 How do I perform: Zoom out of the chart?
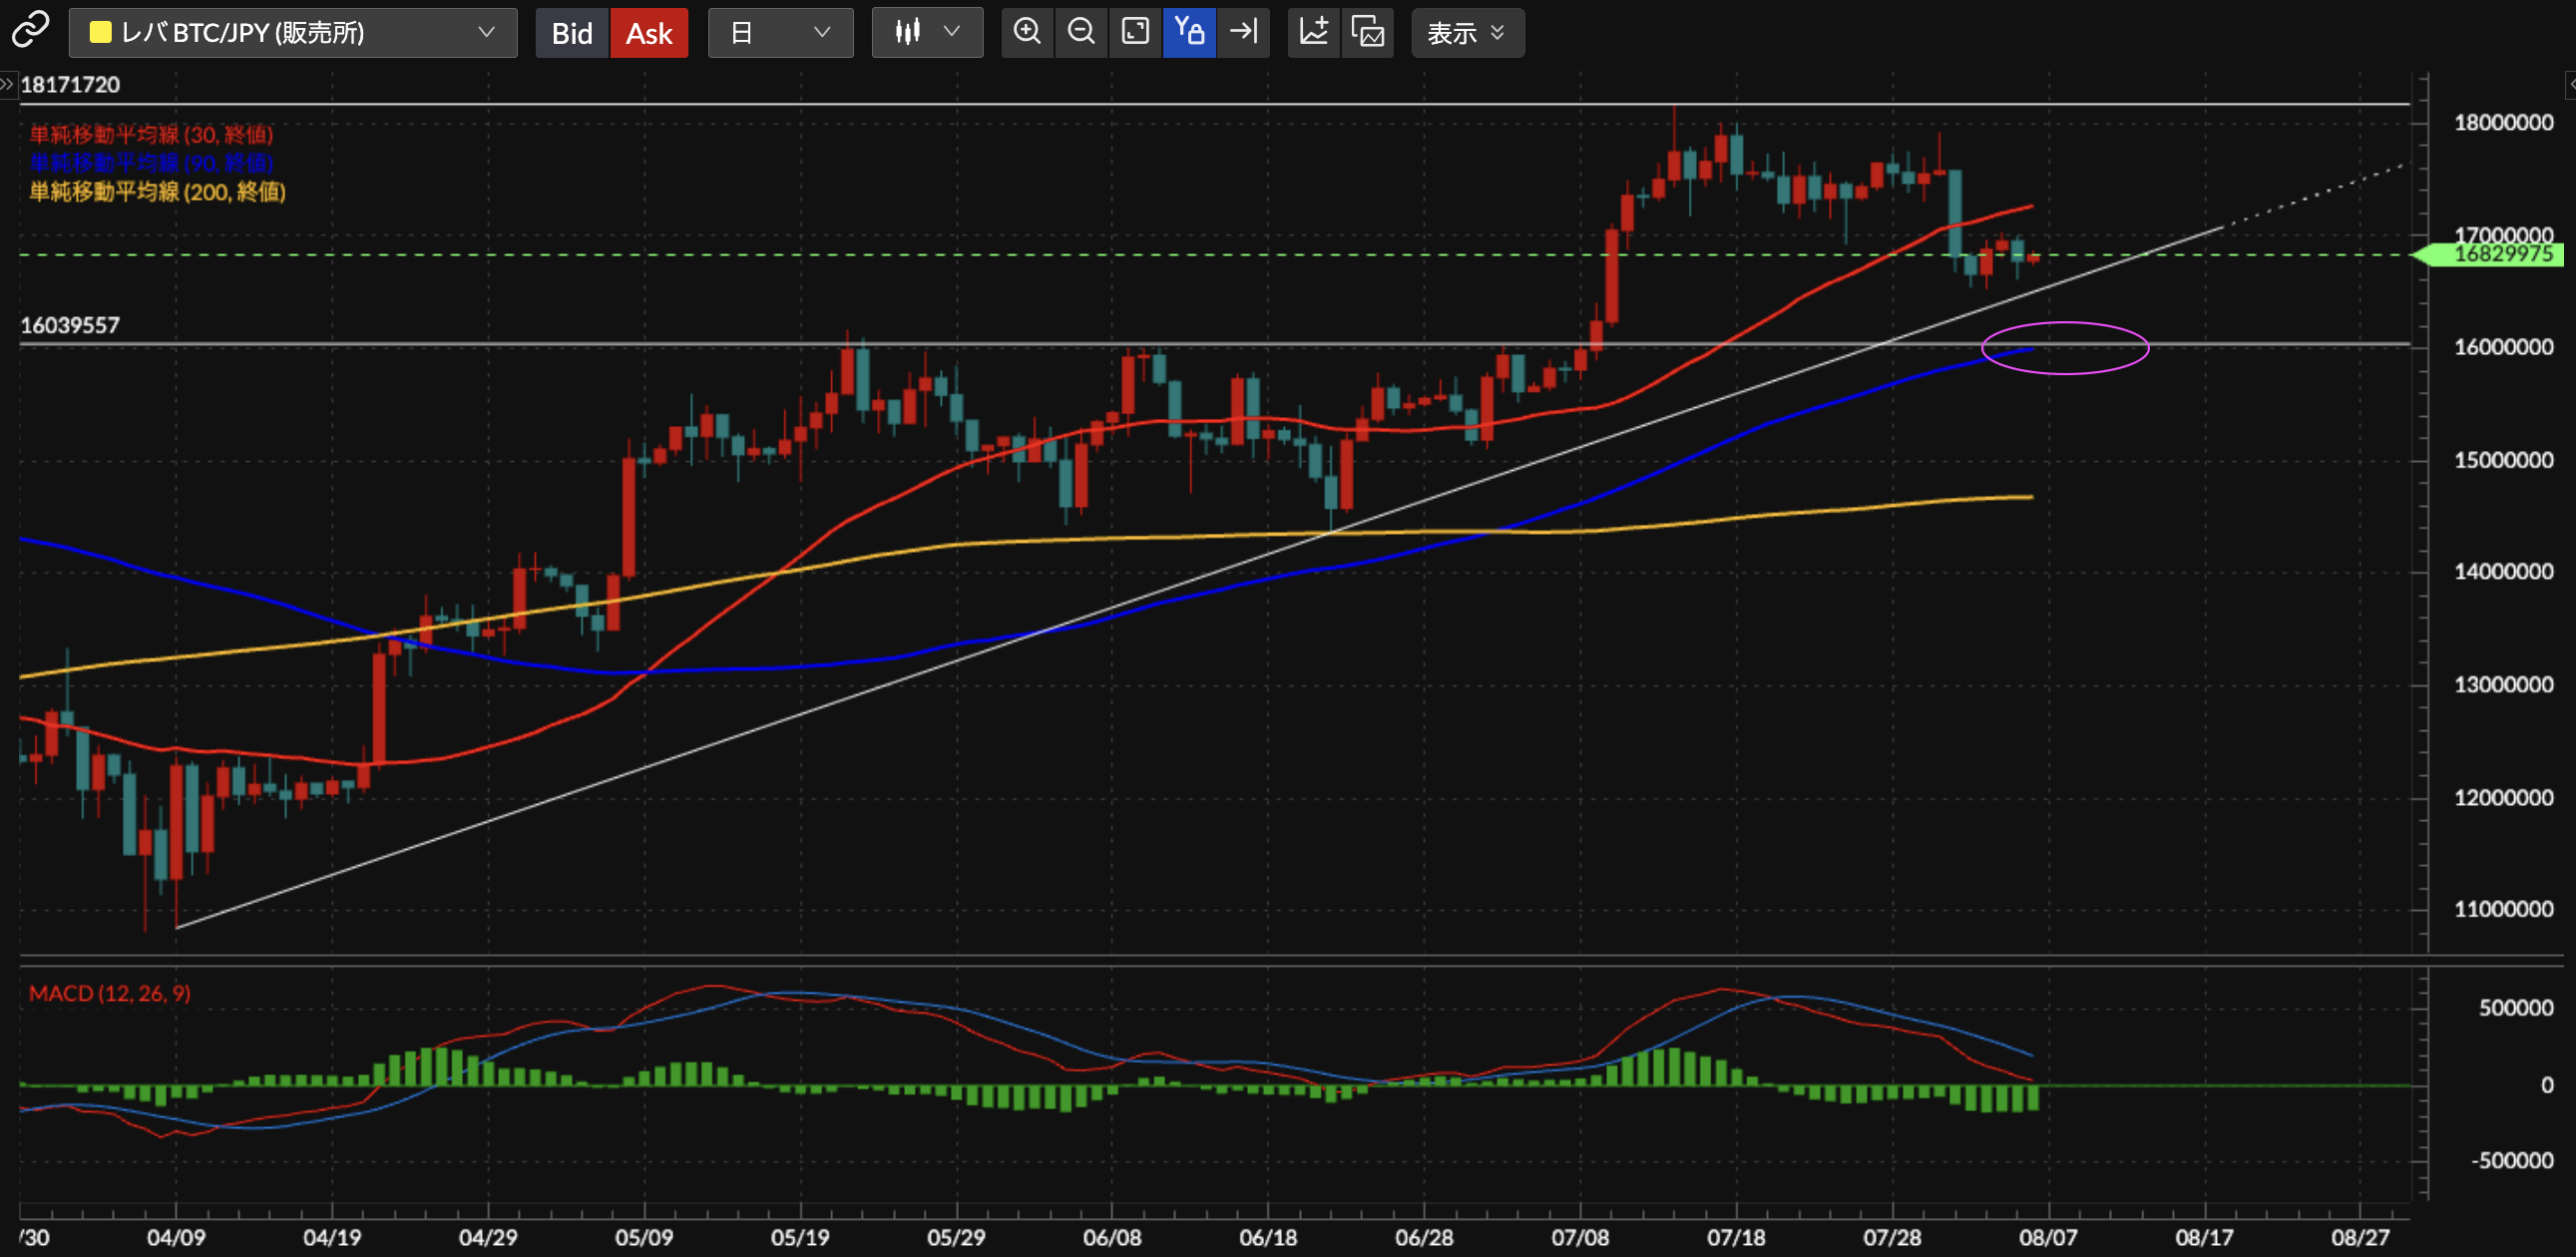click(1081, 32)
